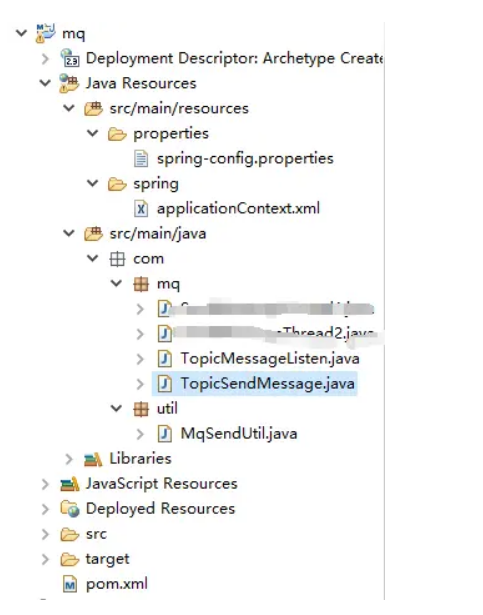Expand the TopicMessageListen.java node
Image resolution: width=483 pixels, height=615 pixels.
click(x=140, y=359)
